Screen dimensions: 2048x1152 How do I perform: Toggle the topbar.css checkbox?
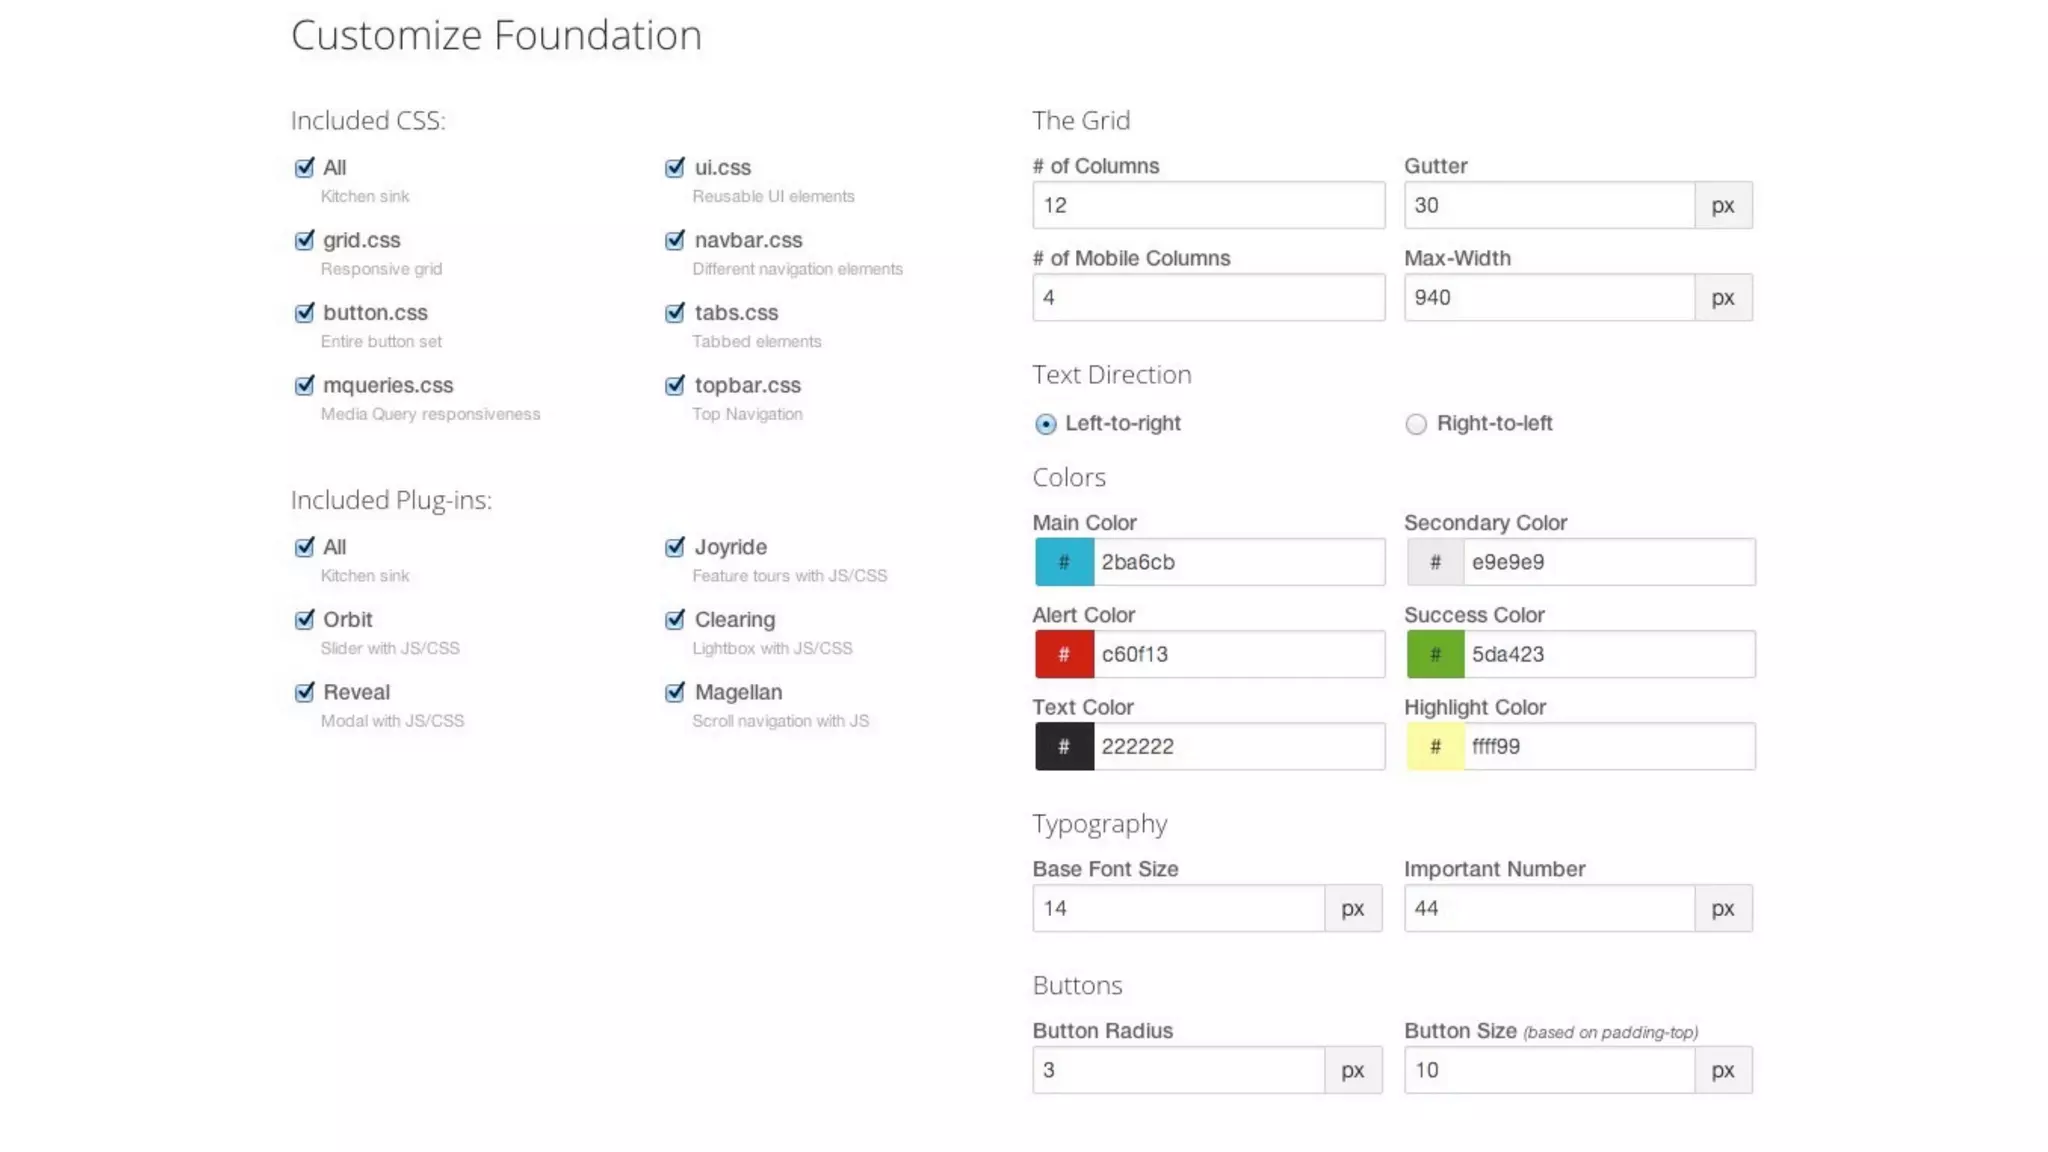click(x=675, y=385)
